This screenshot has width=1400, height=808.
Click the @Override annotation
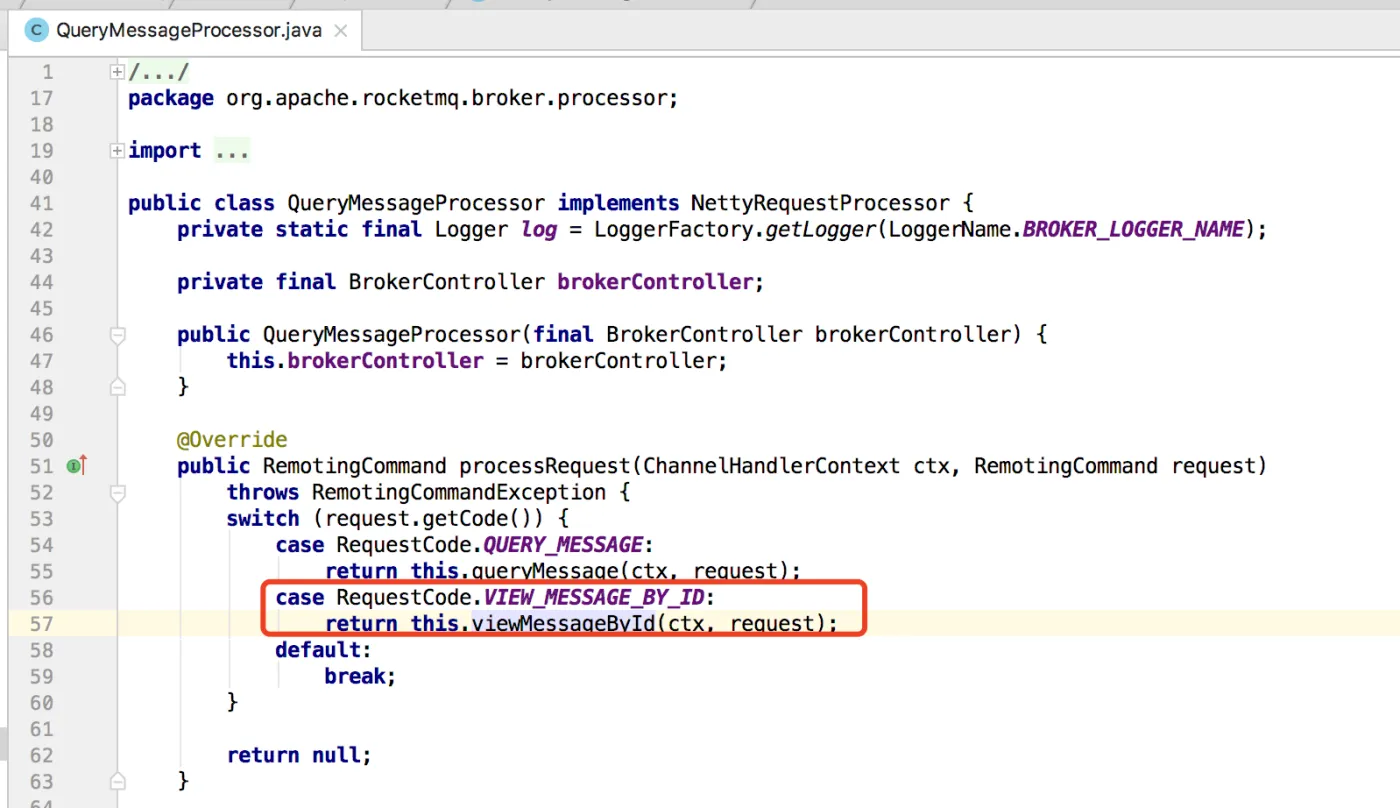[232, 440]
